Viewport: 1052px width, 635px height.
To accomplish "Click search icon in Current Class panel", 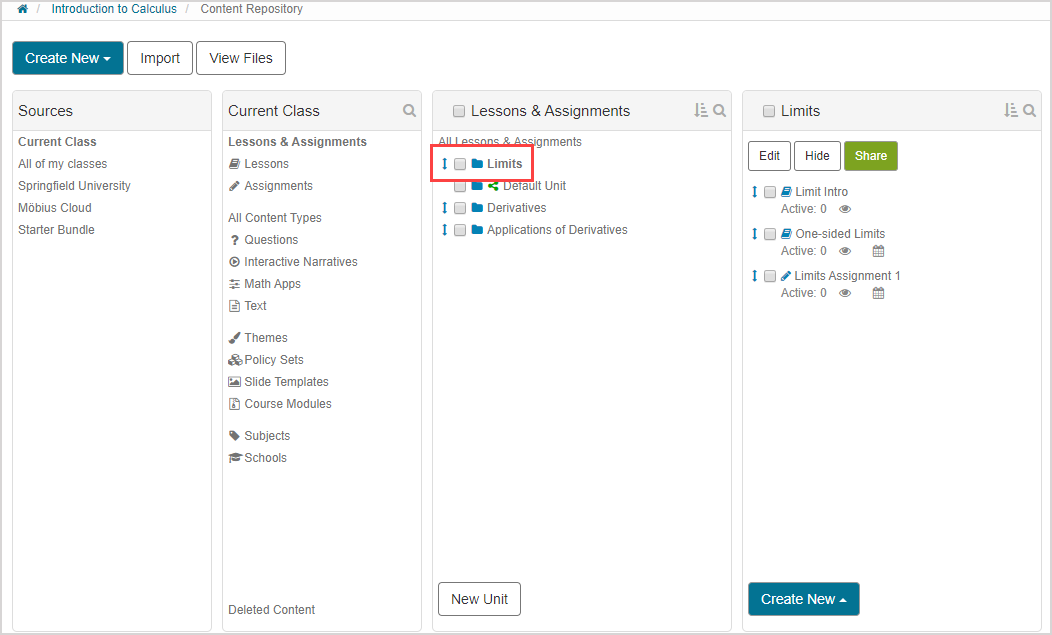I will tap(409, 111).
